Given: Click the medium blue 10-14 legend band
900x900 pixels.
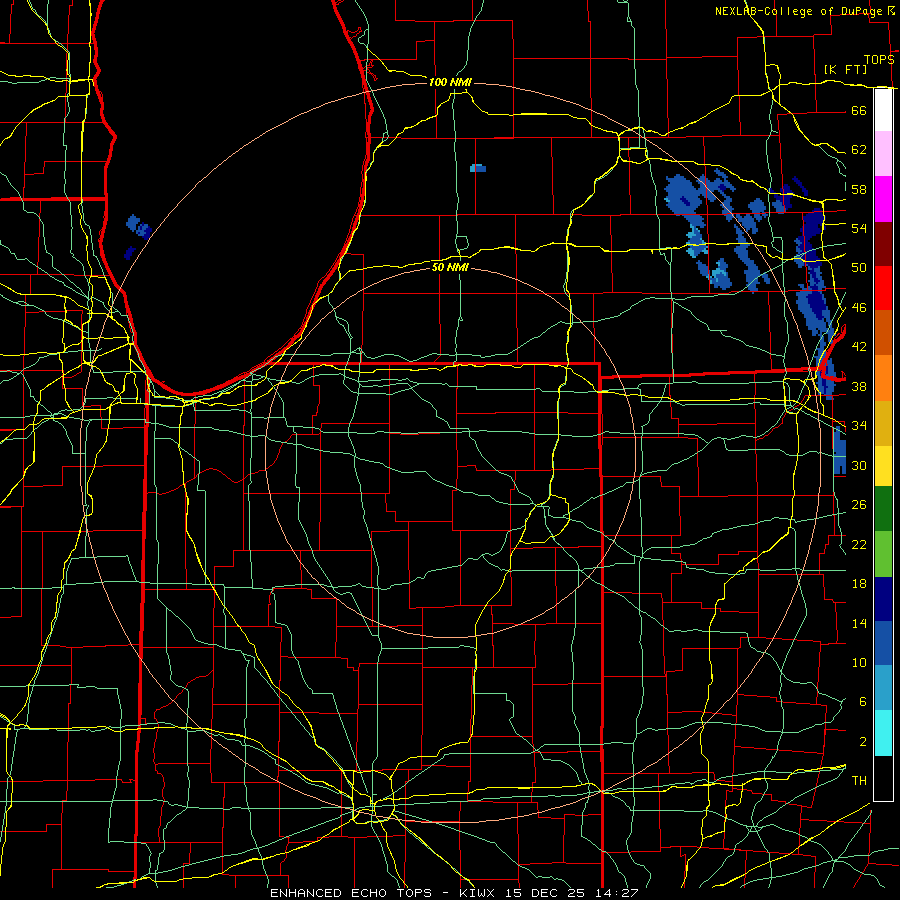Looking at the screenshot, I should (883, 644).
